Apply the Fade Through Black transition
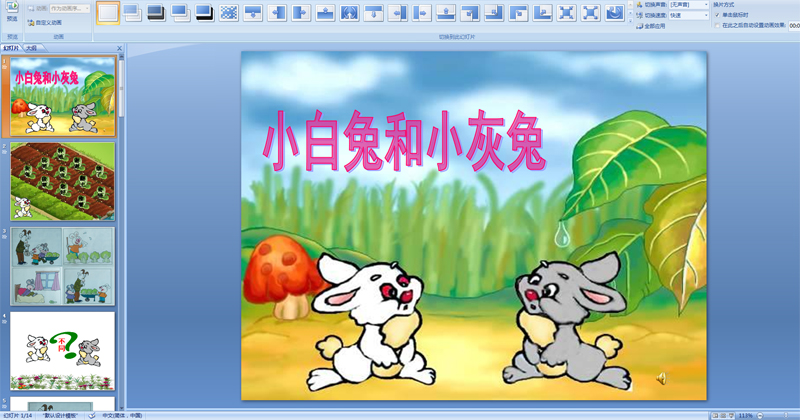800x420 pixels. 156,13
